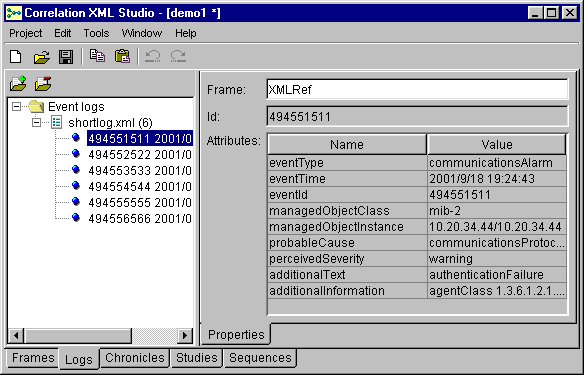
Task: Click the Undo arrow icon
Action: coord(153,56)
